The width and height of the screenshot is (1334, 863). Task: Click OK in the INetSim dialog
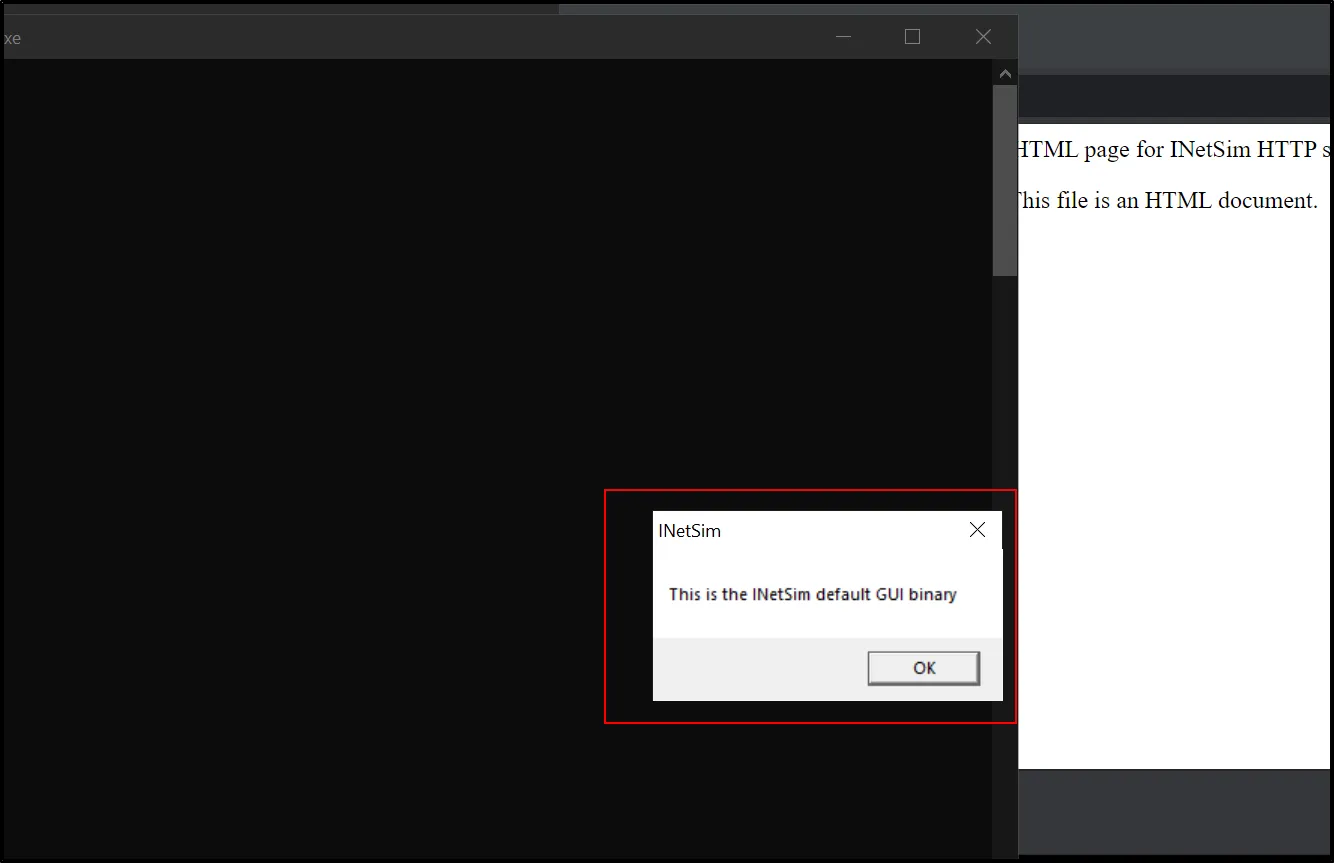pos(923,668)
